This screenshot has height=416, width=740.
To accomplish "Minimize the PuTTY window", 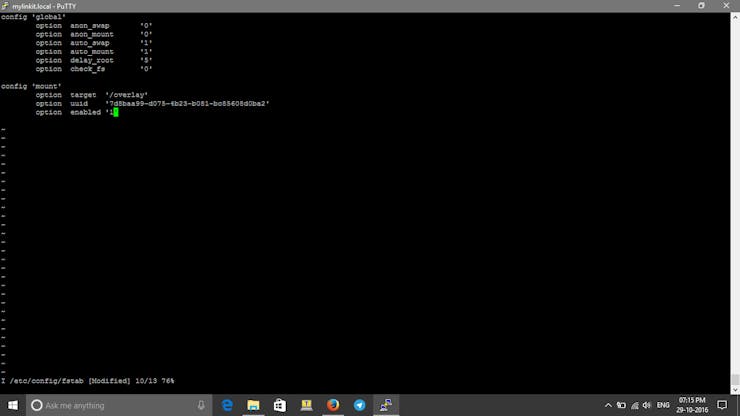I will pos(677,6).
